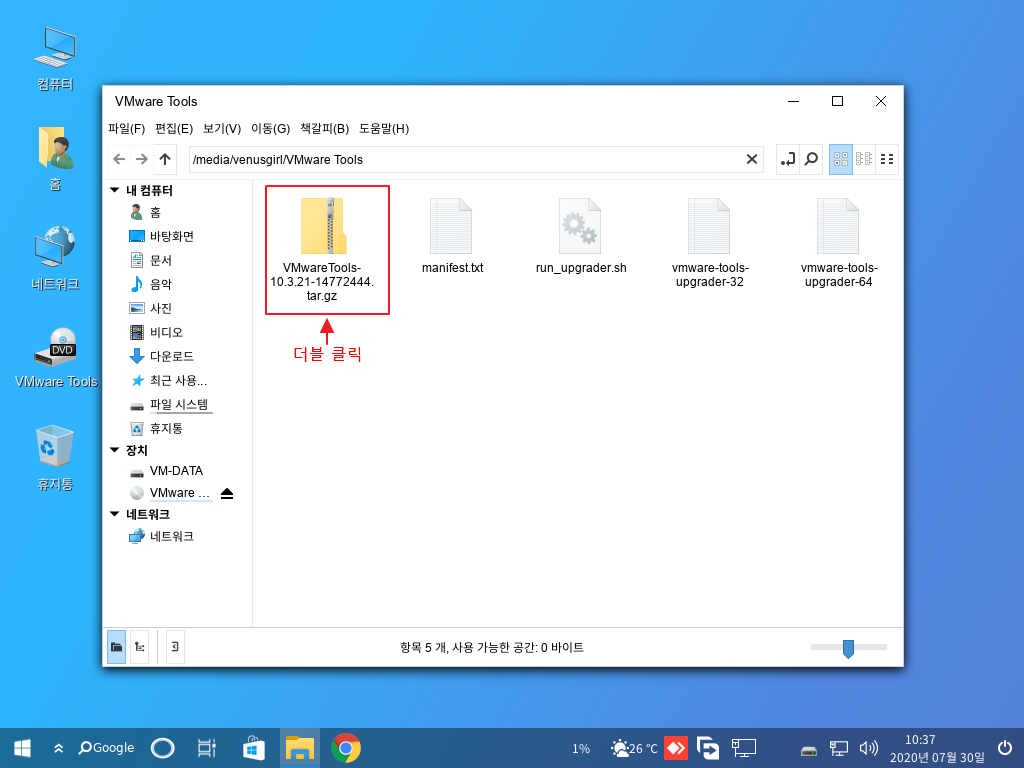Open the VMwareTools-10.3.21-14772444.tar.gz archive
The image size is (1024, 768).
click(x=324, y=249)
